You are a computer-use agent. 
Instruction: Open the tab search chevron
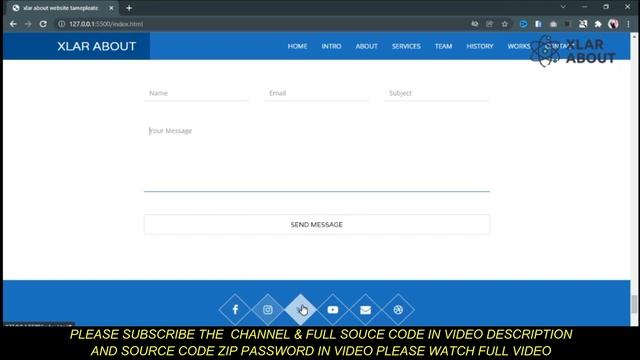(563, 7)
